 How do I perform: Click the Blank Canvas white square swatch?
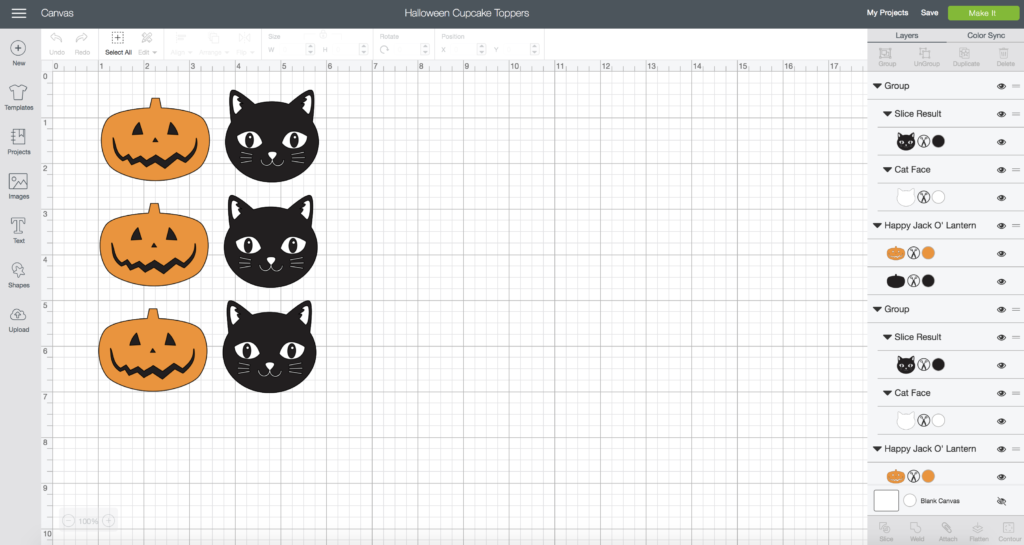(886, 501)
